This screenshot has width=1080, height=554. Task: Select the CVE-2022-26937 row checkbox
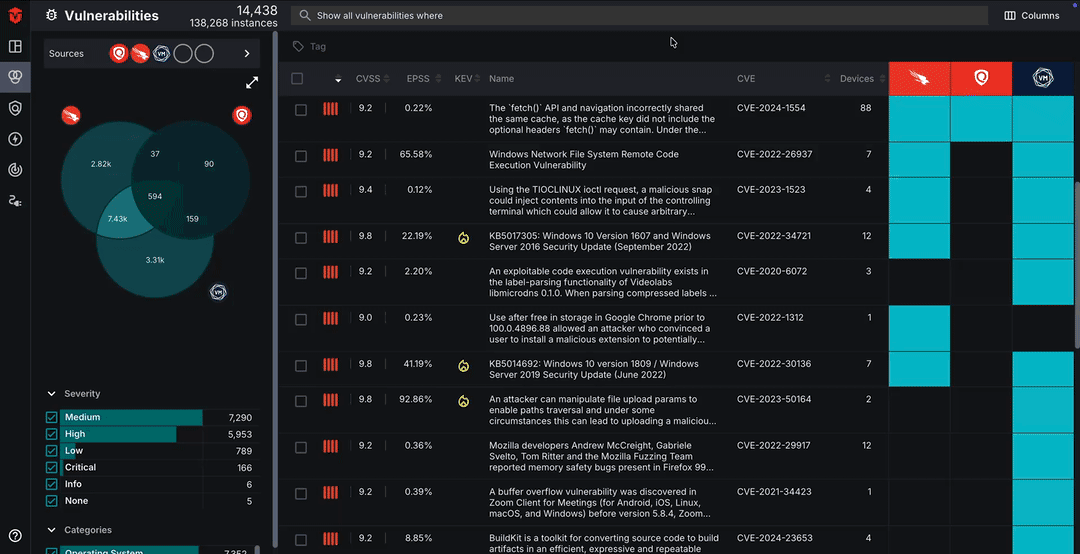301,155
